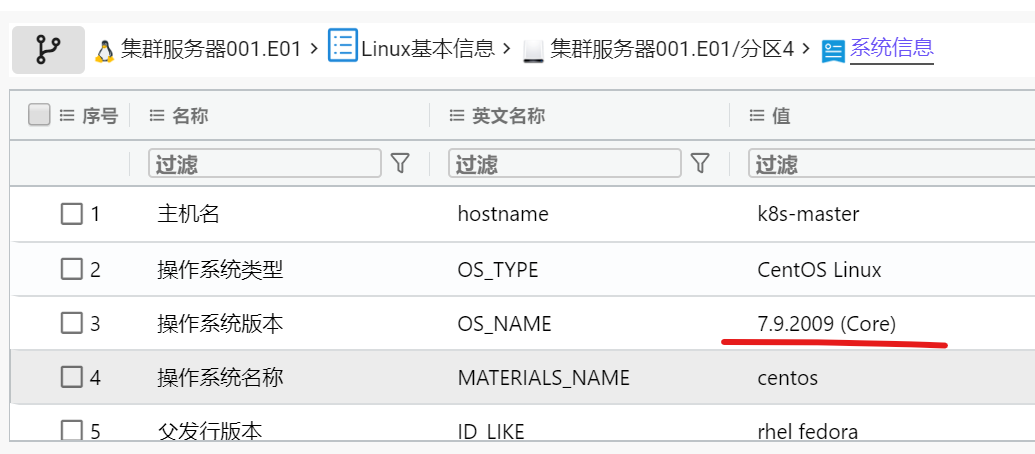
Task: Check the row 5 父发行版本 checkbox
Action: coord(71,430)
